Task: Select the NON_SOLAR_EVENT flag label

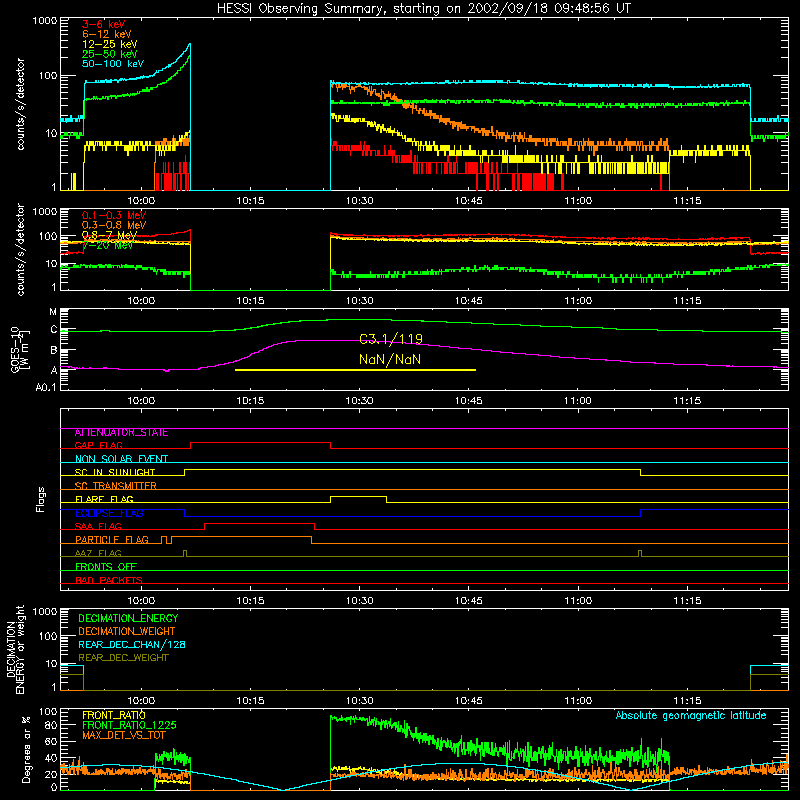Action: pos(121,459)
